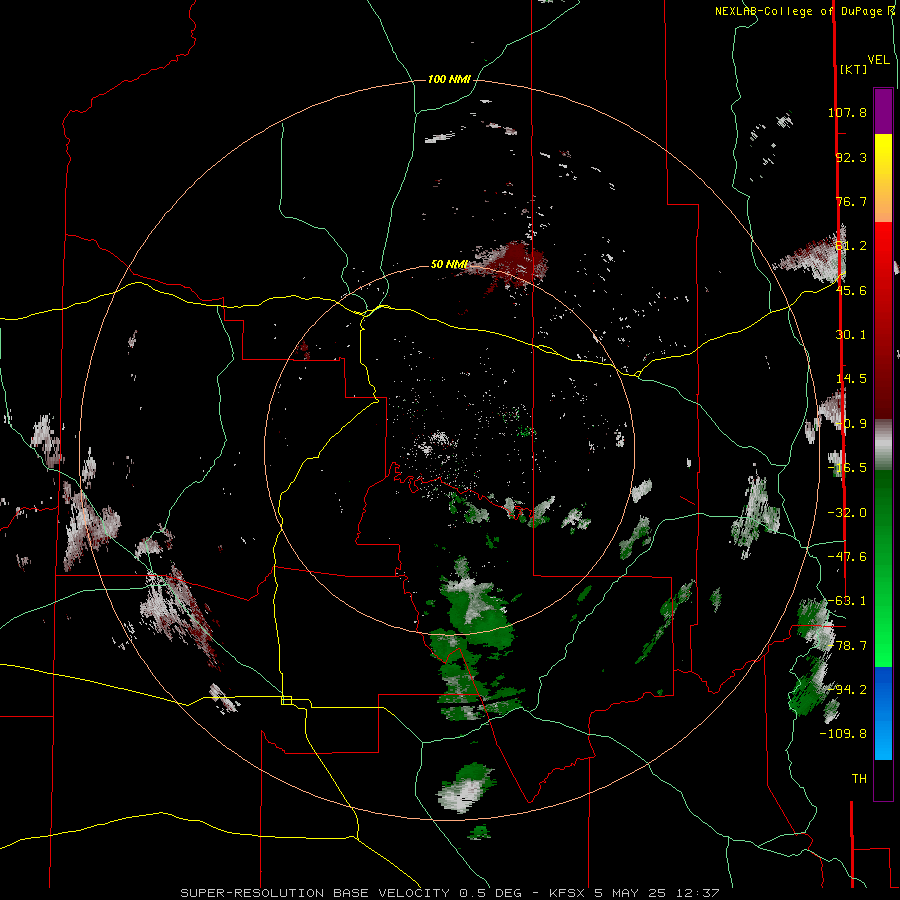900x900 pixels.
Task: Click the 100 NMI range ring label
Action: click(449, 79)
